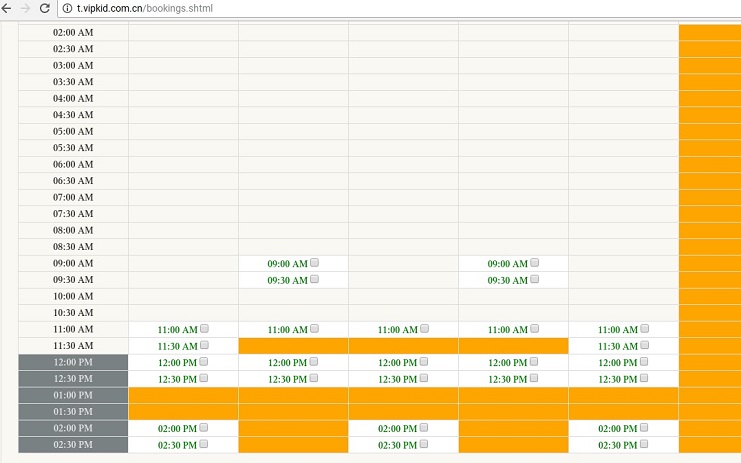The height and width of the screenshot is (463, 741).
Task: Reload the bookings page
Action: coord(45,8)
